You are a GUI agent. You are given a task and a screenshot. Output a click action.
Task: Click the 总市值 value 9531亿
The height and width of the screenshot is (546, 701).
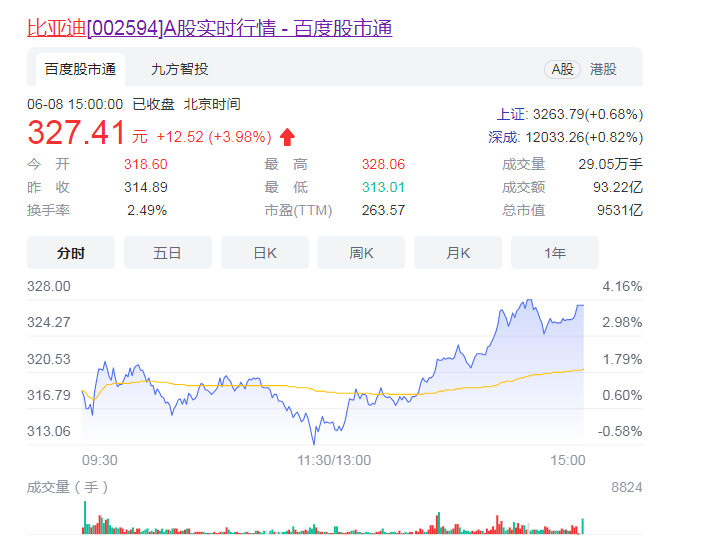pos(620,210)
